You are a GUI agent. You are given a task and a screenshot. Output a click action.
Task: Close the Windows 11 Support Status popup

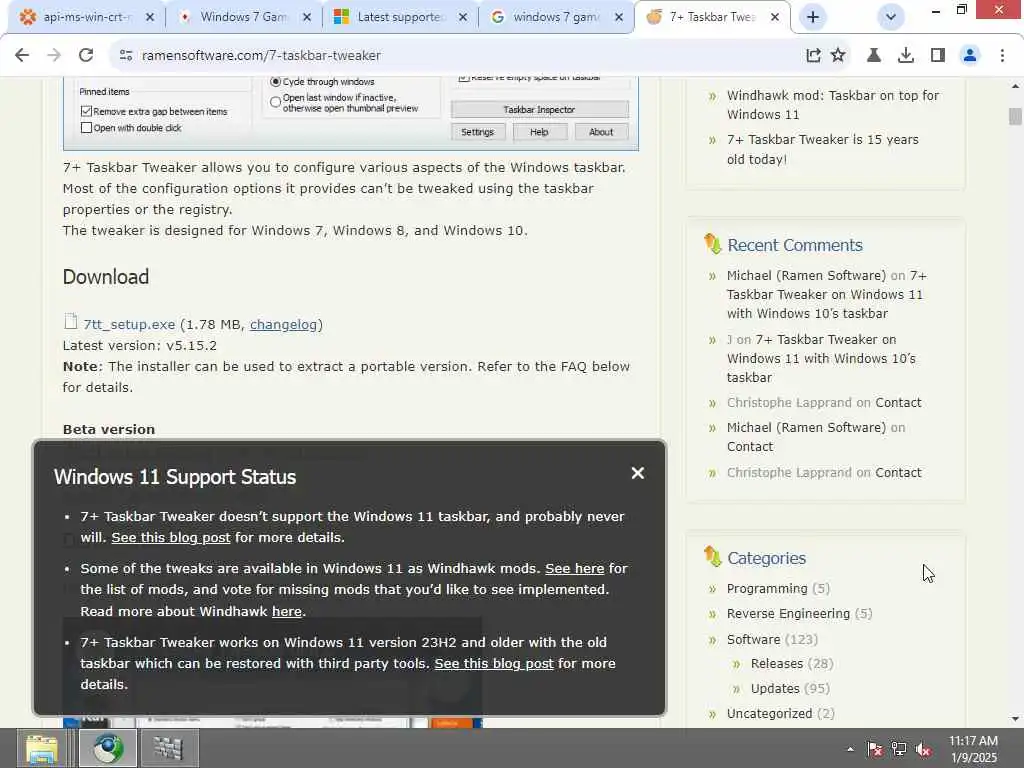(x=638, y=473)
